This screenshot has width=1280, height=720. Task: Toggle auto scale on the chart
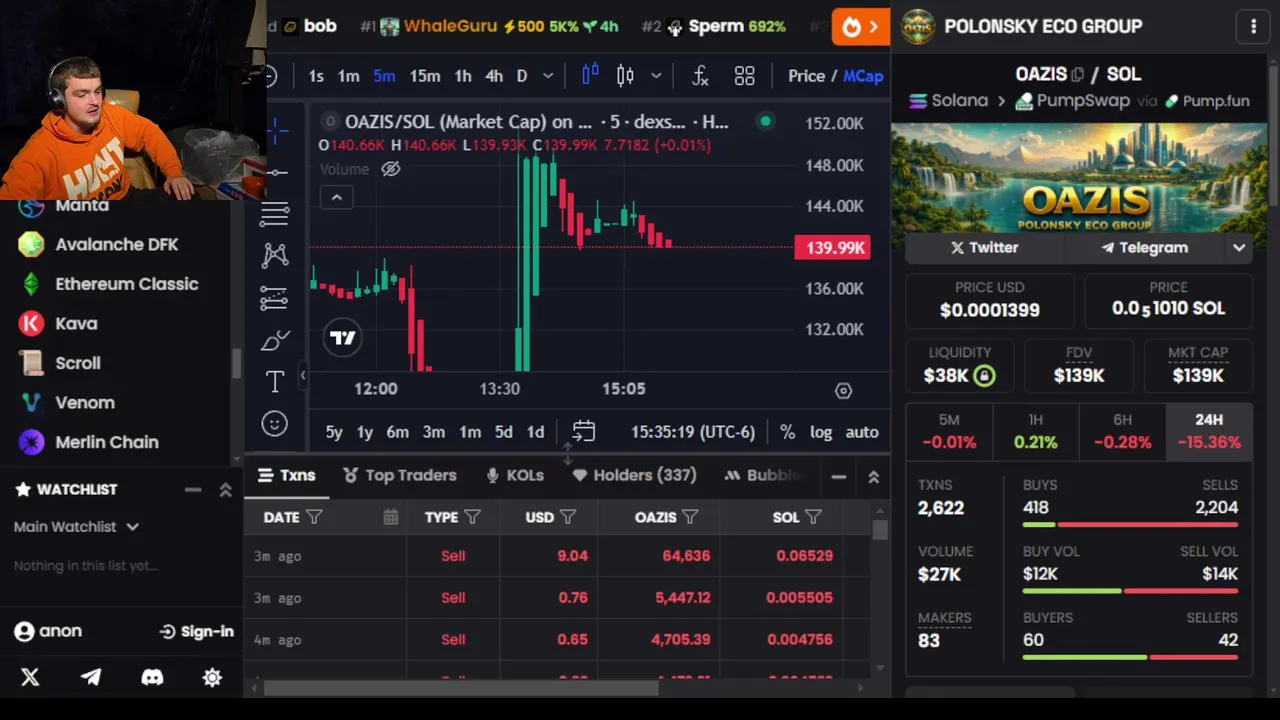(862, 432)
